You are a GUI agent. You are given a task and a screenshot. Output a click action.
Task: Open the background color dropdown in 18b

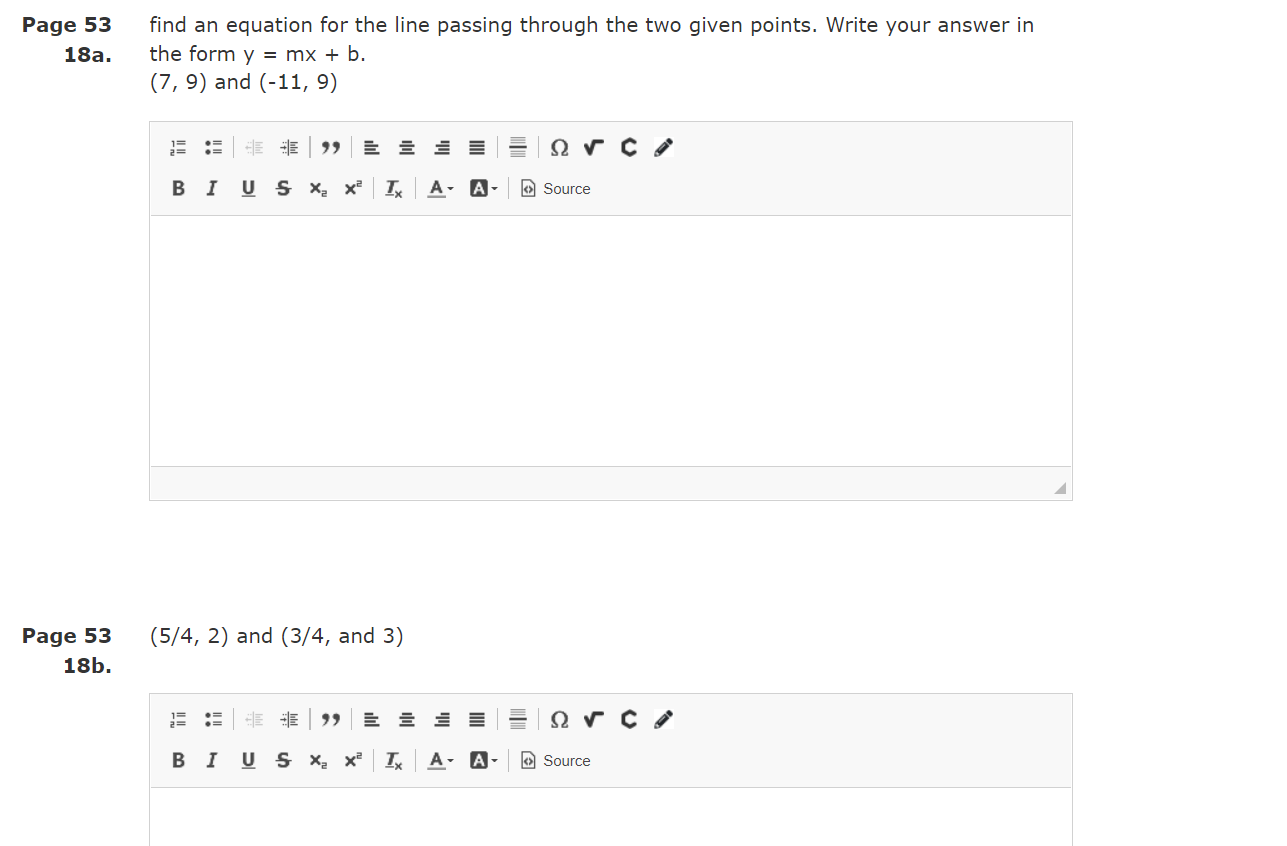click(483, 760)
